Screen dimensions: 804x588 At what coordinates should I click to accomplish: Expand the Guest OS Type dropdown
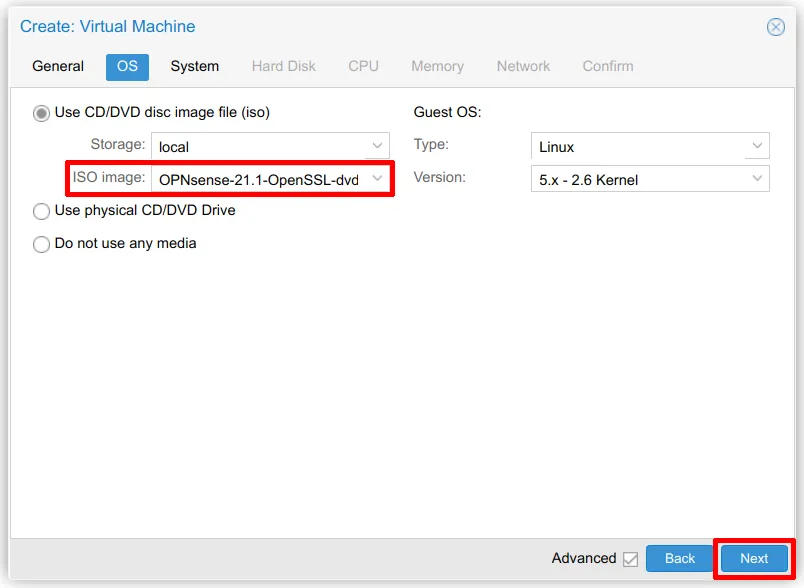[x=756, y=146]
